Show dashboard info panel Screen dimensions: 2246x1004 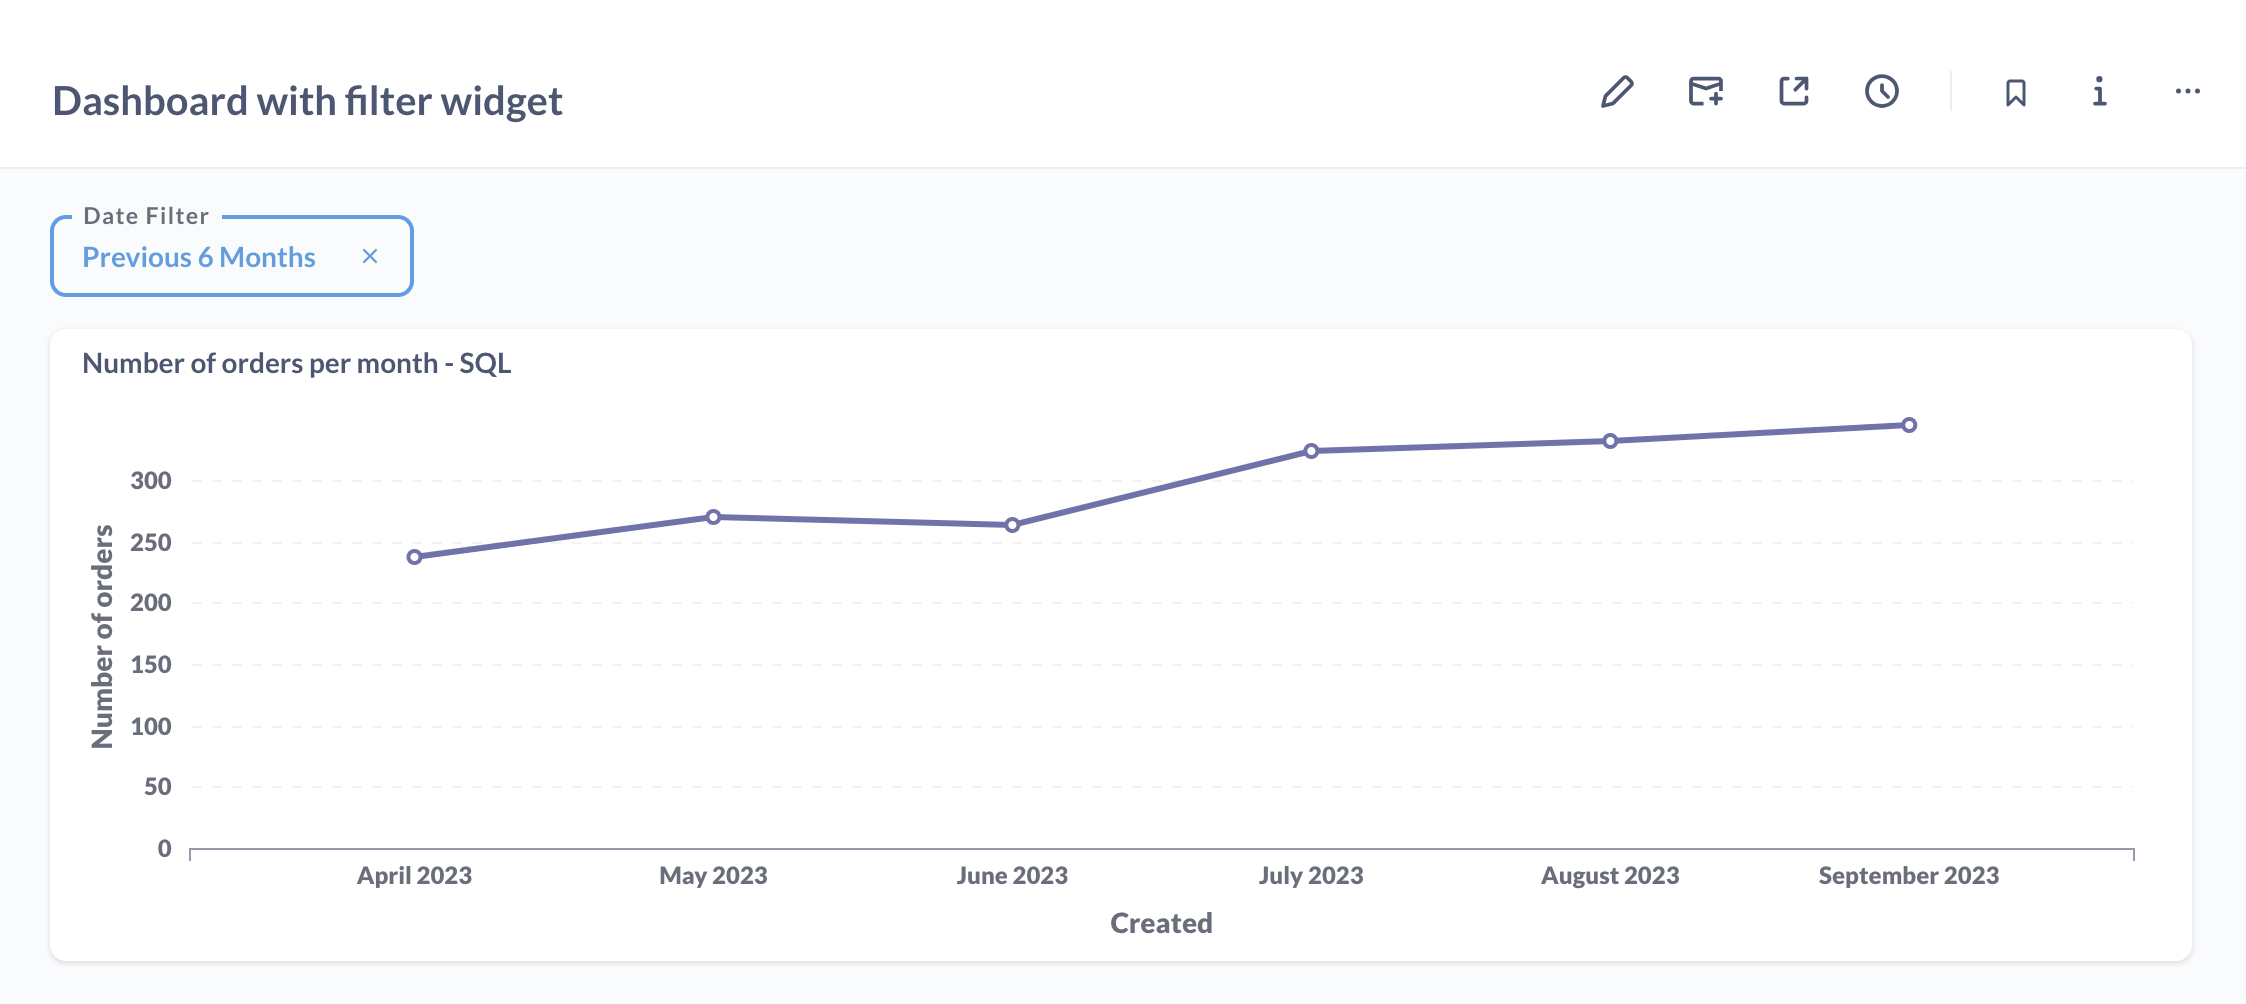pyautogui.click(x=2099, y=92)
